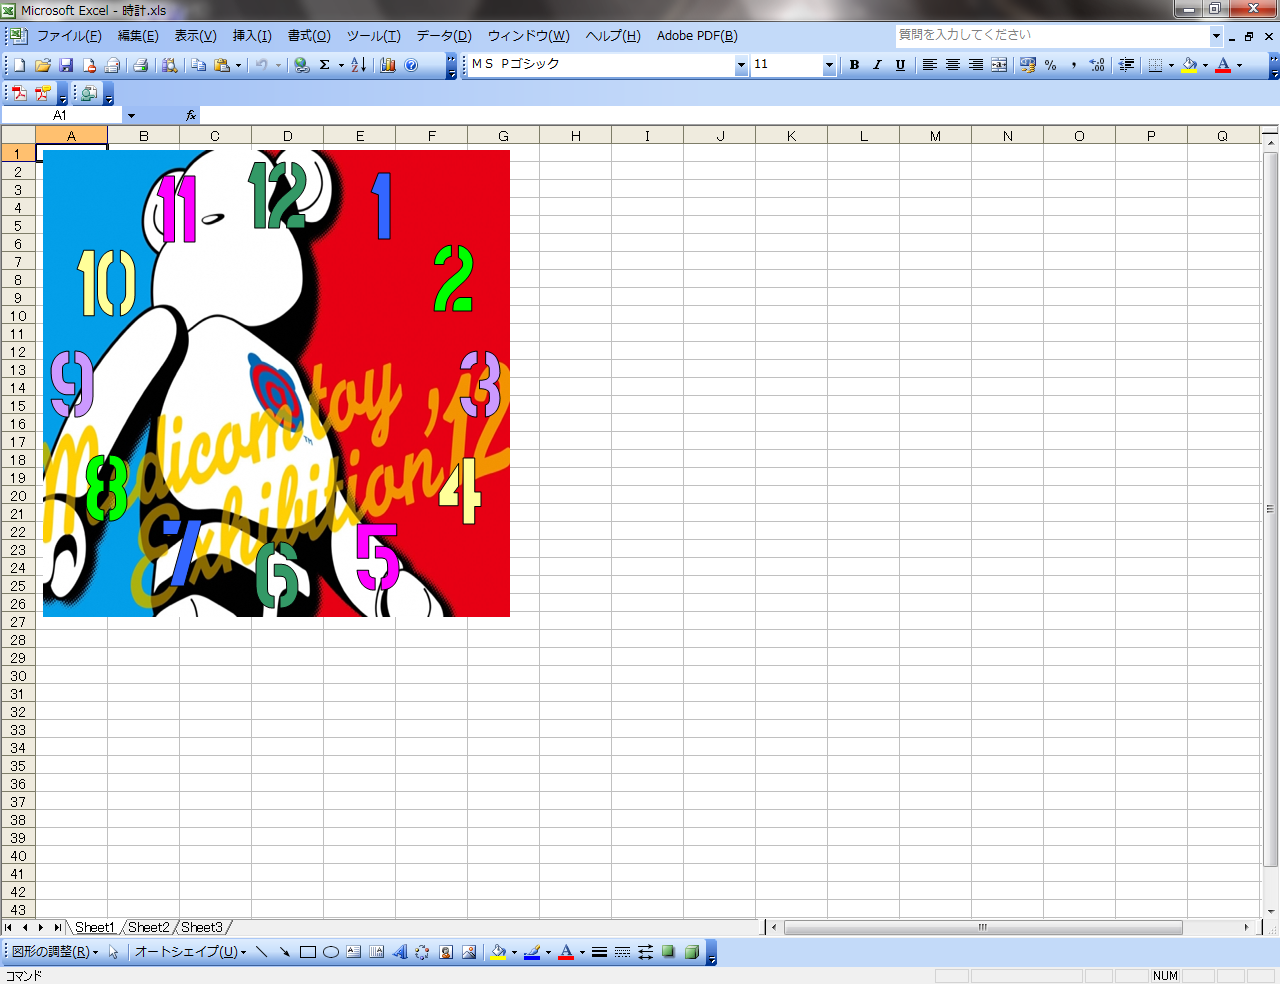Apply yellow fill color on formatting toolbar

[1189, 65]
